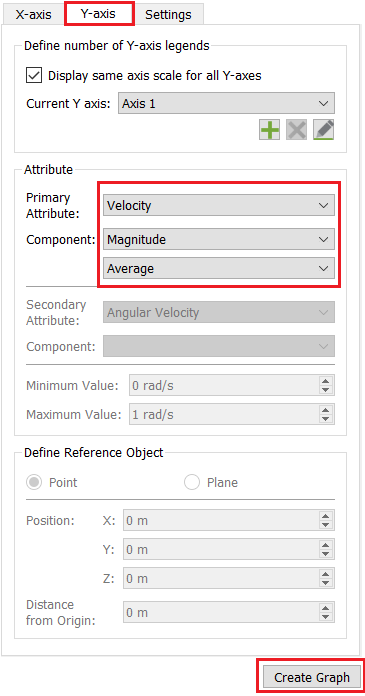
Task: Click the grey X delete axis icon
Action: [297, 130]
